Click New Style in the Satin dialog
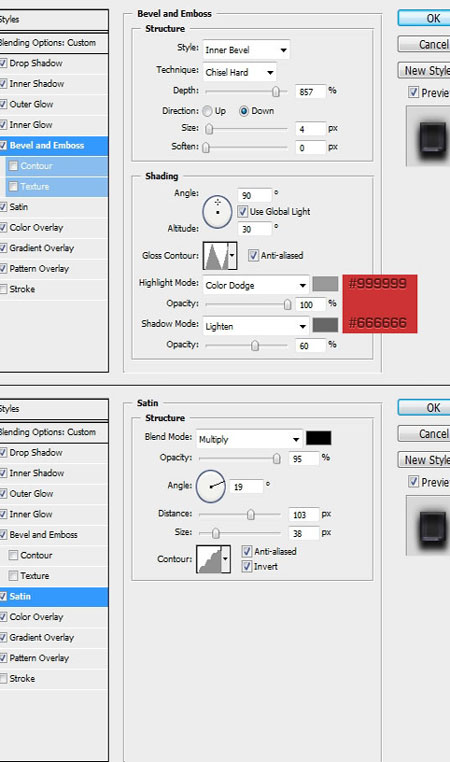This screenshot has height=762, width=450. pyautogui.click(x=424, y=460)
